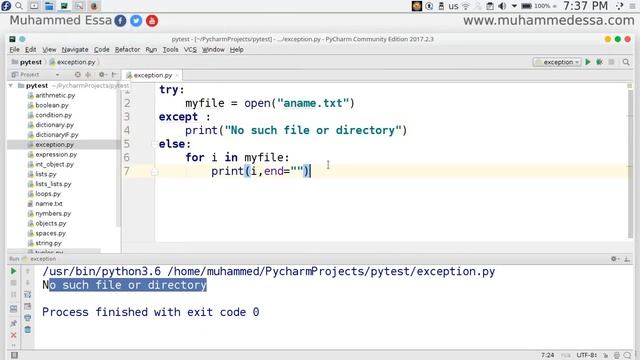Open the system tray dropdown arrow
This screenshot has width=640, height=360.
[514, 6]
